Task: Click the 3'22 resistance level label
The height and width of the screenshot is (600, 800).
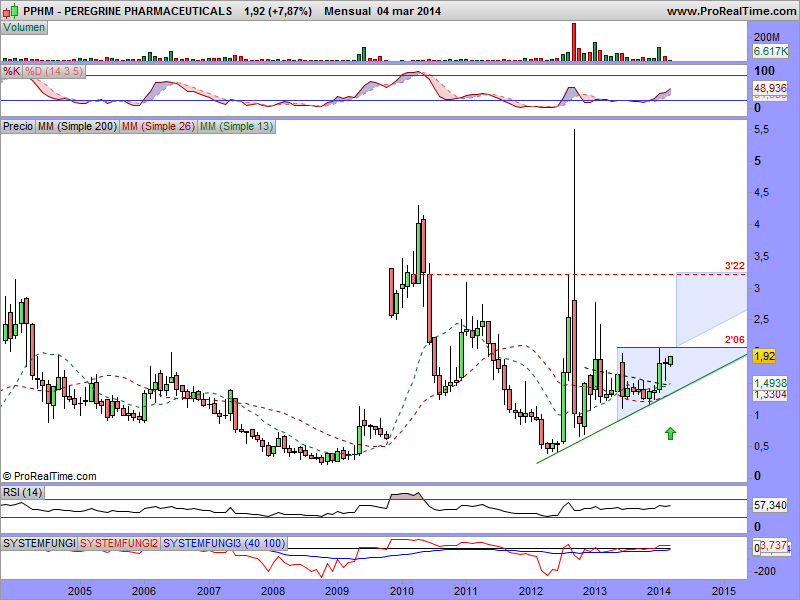Action: (x=735, y=266)
